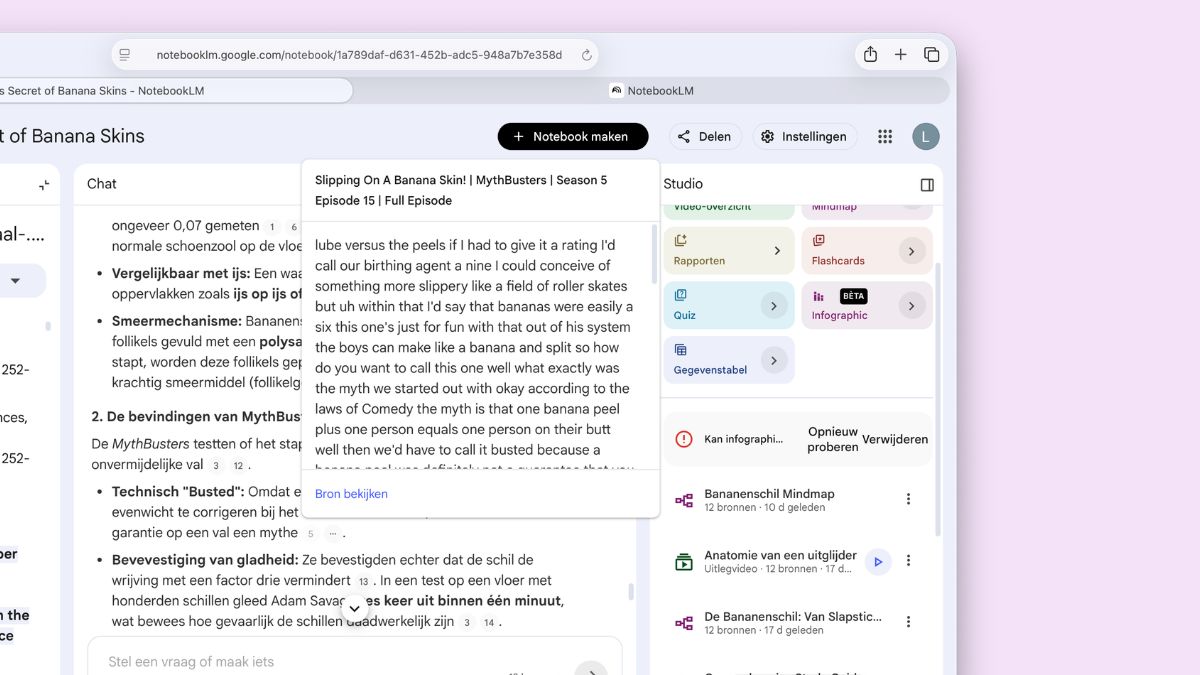The width and height of the screenshot is (1200, 675).
Task: Jump to bottom of chat with down arrow
Action: coord(354,608)
